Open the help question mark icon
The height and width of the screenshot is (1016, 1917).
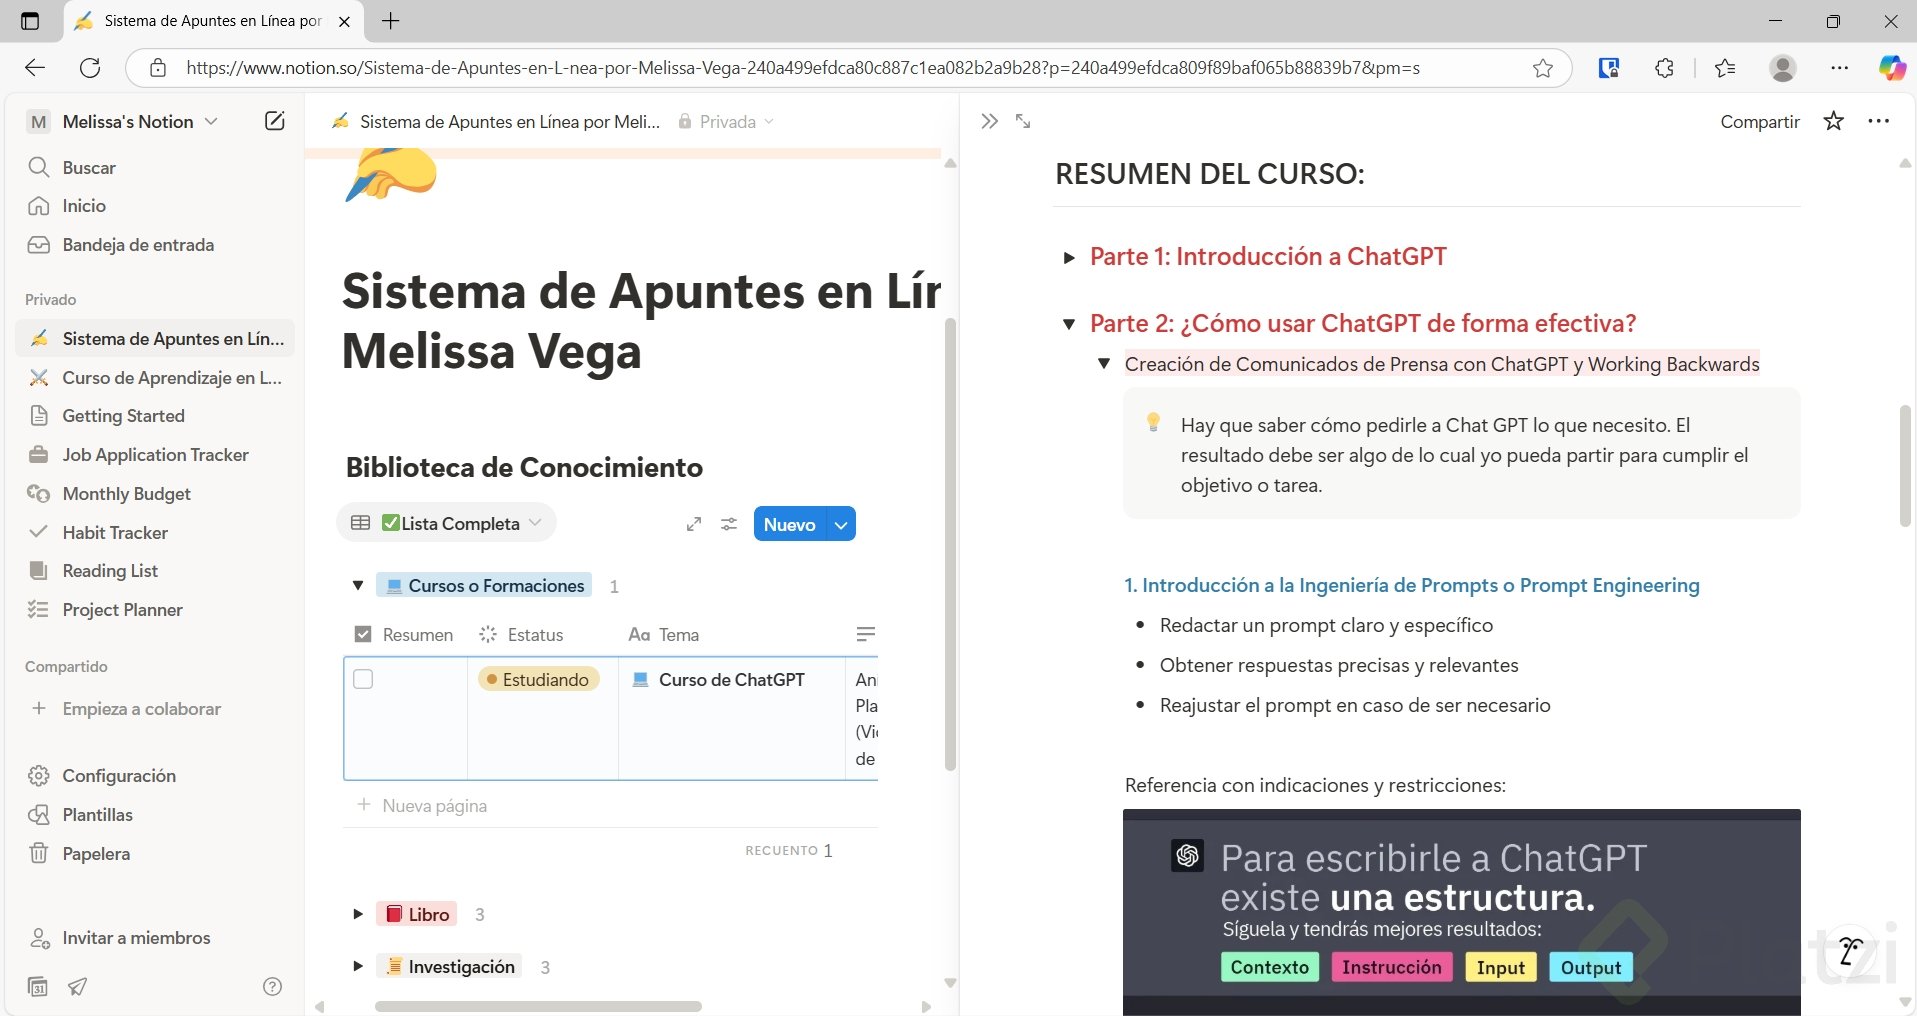pos(272,987)
